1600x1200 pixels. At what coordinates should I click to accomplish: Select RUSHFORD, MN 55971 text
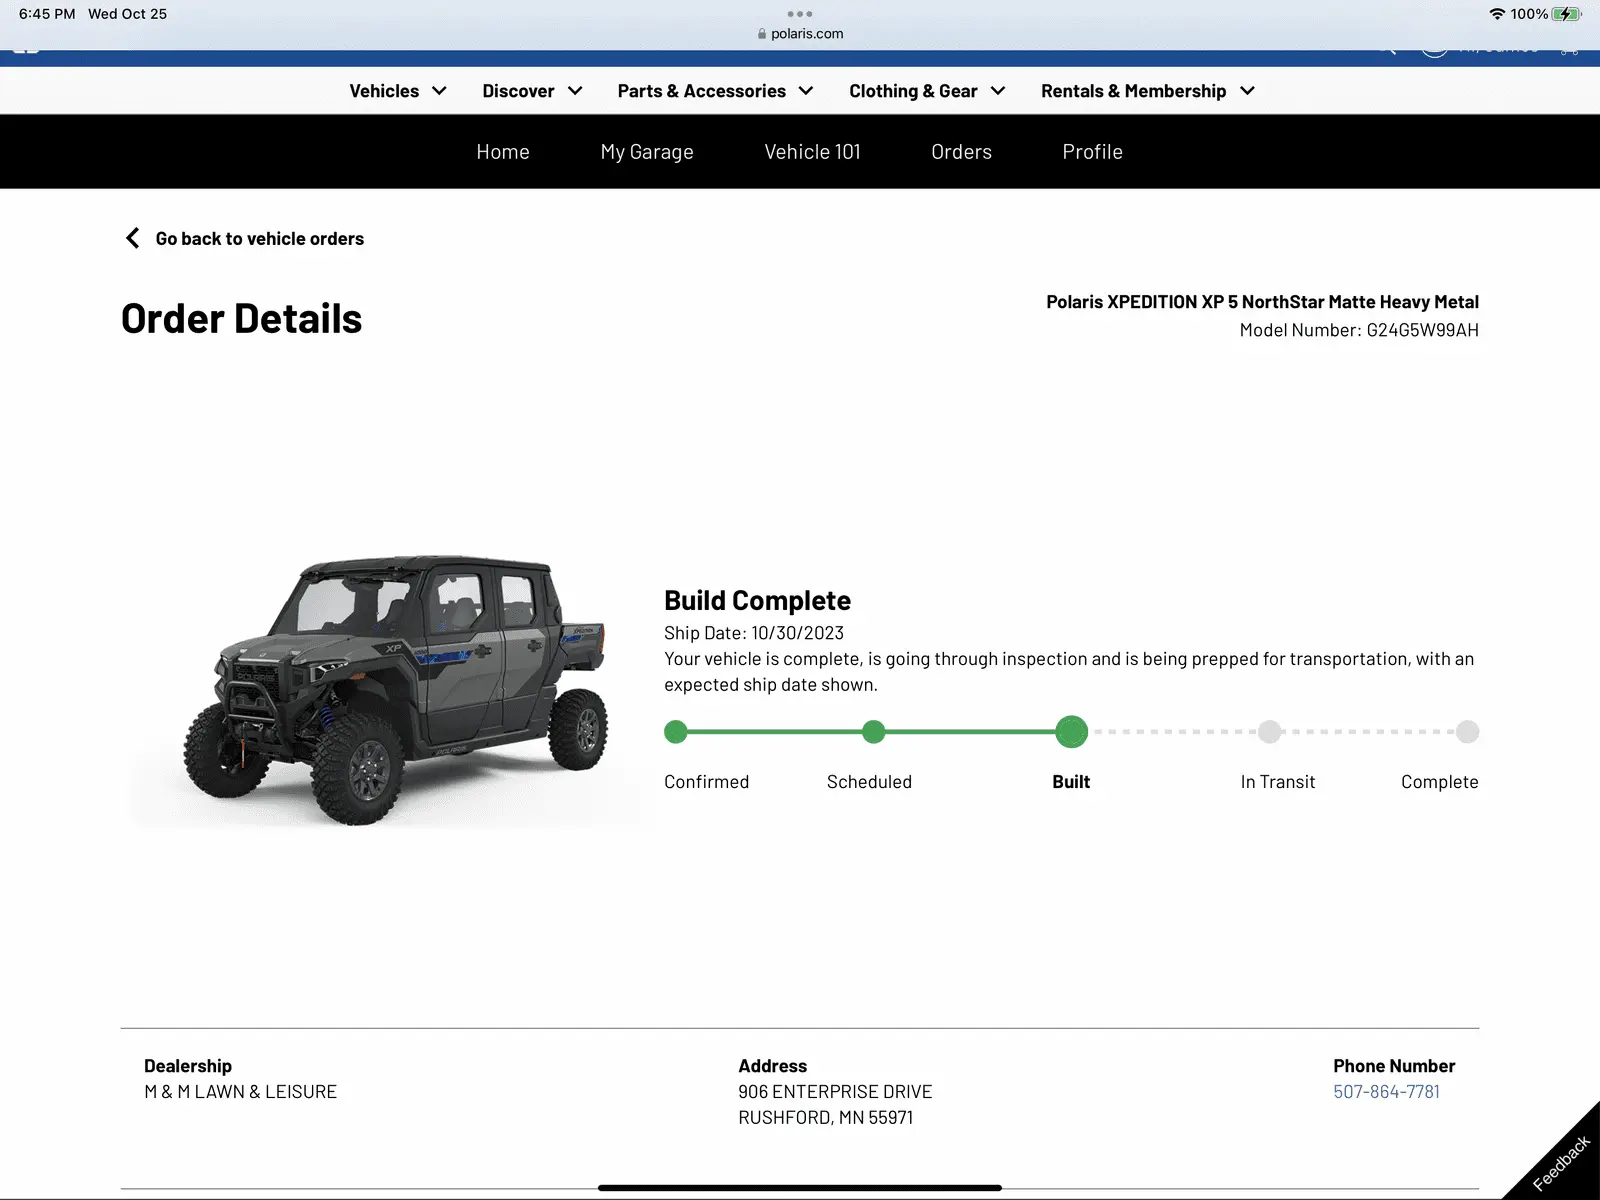click(x=825, y=1118)
